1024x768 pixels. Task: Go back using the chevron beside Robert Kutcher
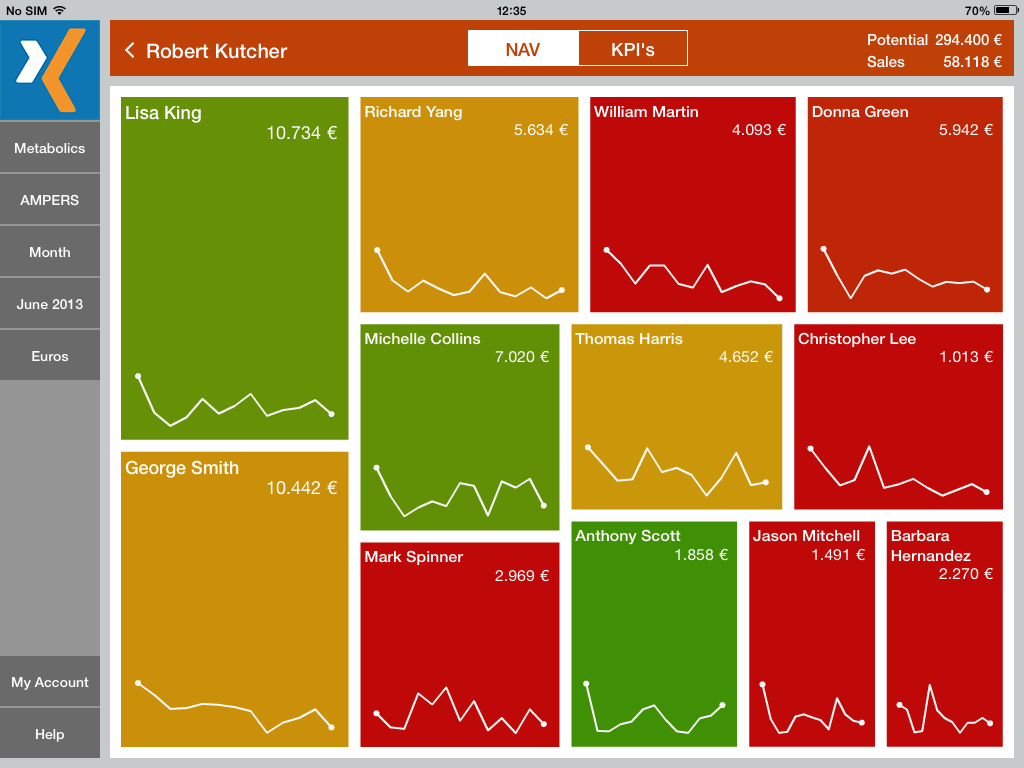coord(130,50)
